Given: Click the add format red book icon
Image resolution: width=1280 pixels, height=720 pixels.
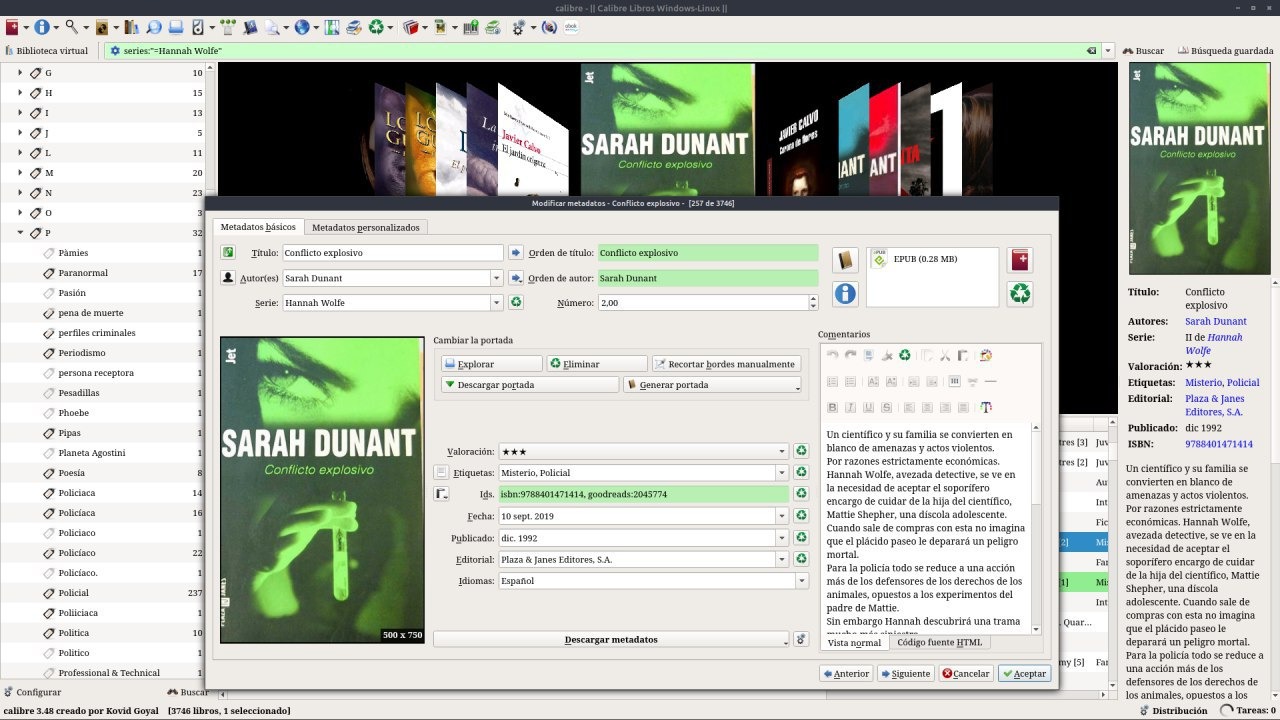Looking at the screenshot, I should click(1020, 260).
